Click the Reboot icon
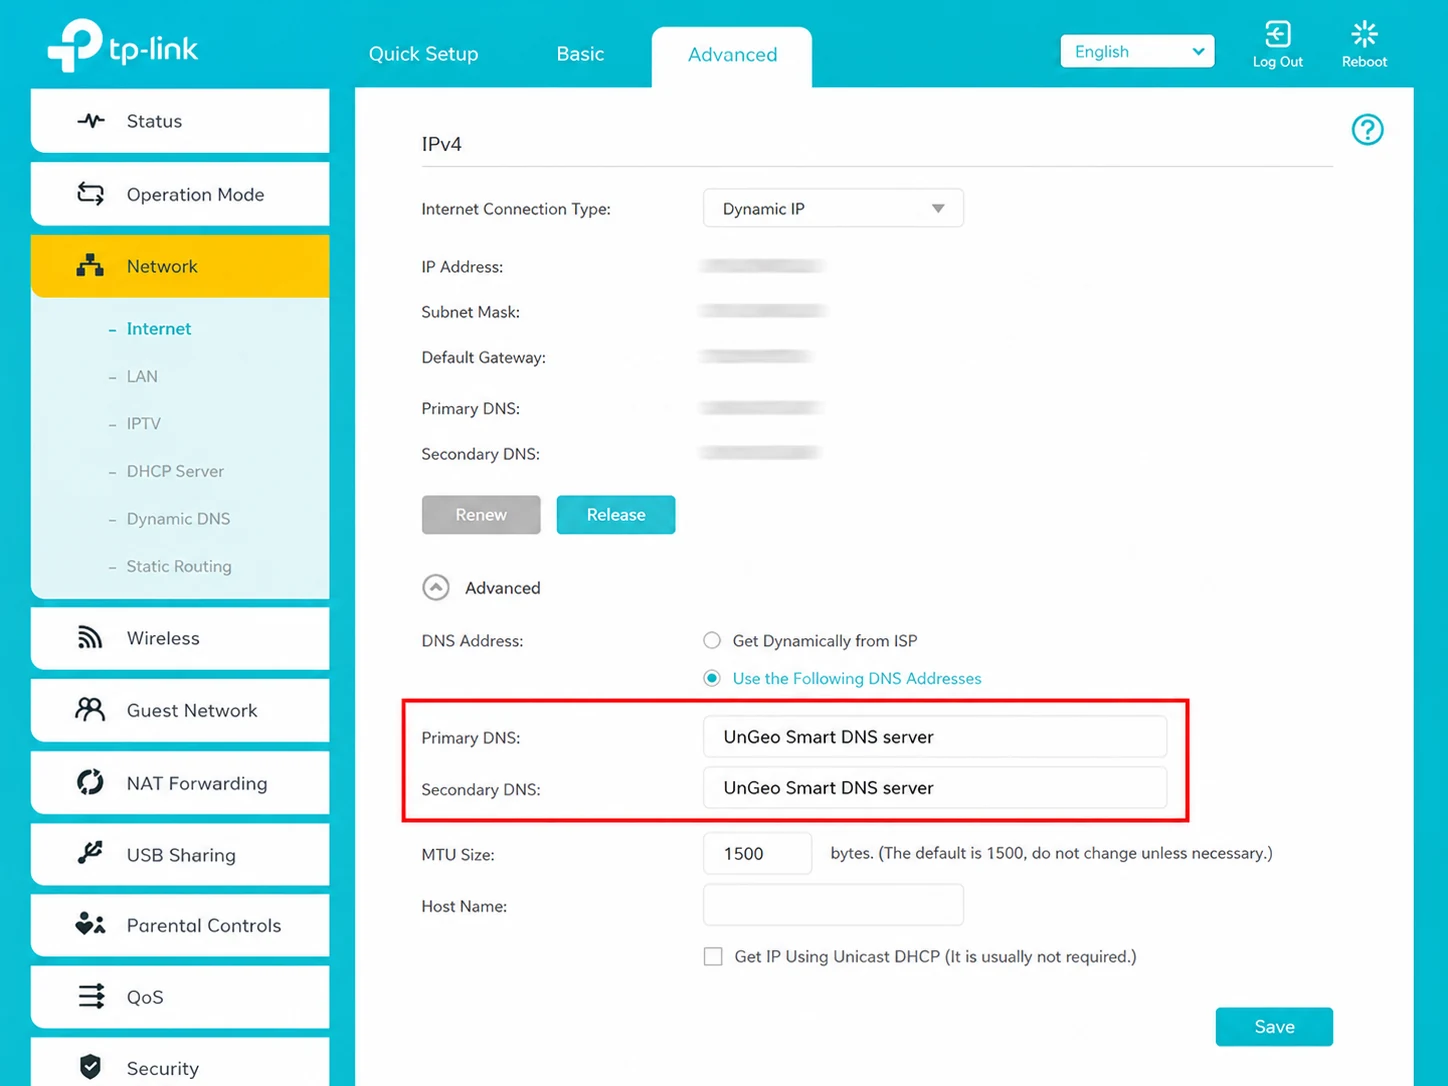Image resolution: width=1448 pixels, height=1086 pixels. pos(1364,34)
